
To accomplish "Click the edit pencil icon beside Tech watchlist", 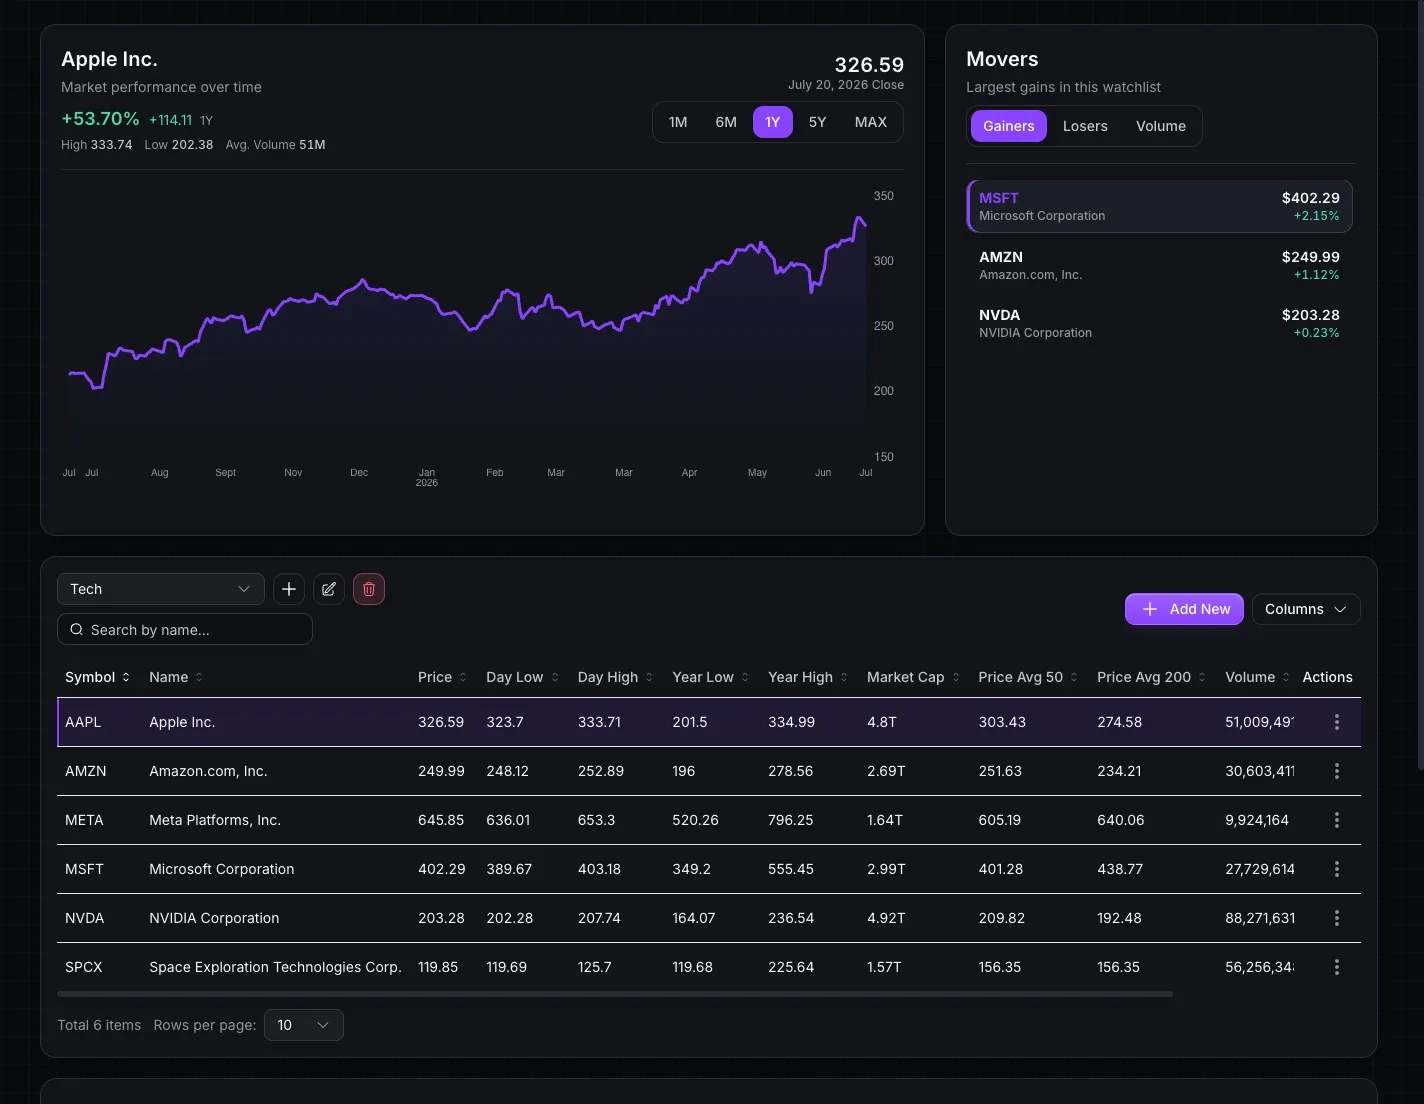I will click(329, 589).
